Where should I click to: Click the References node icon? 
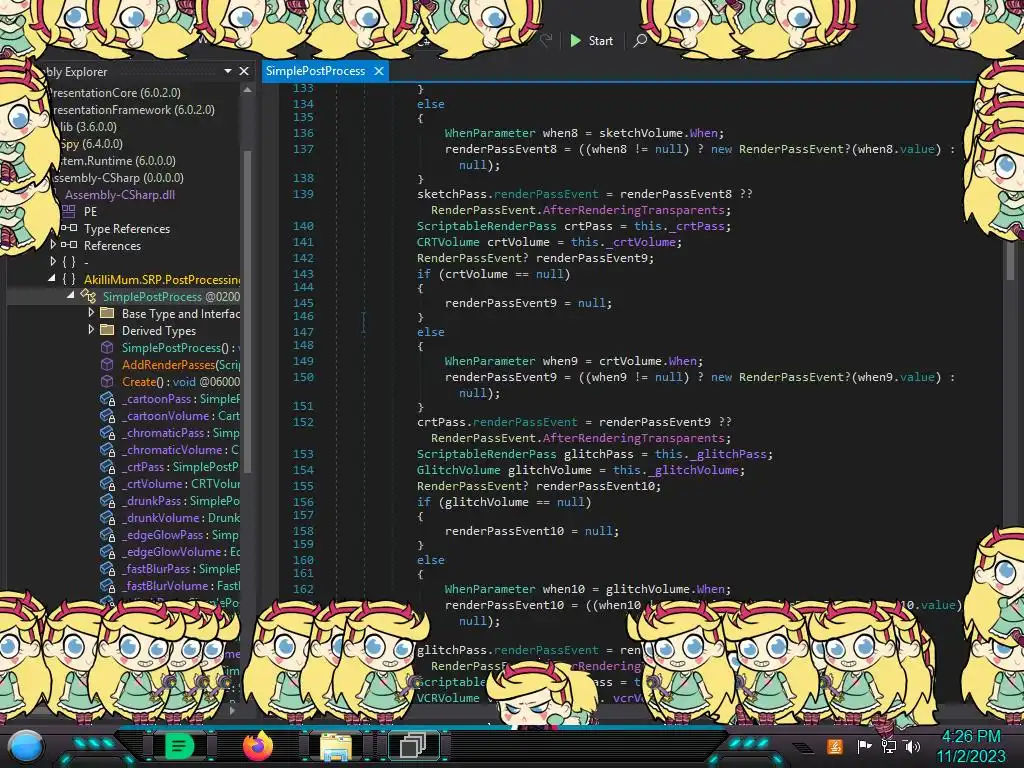(69, 245)
